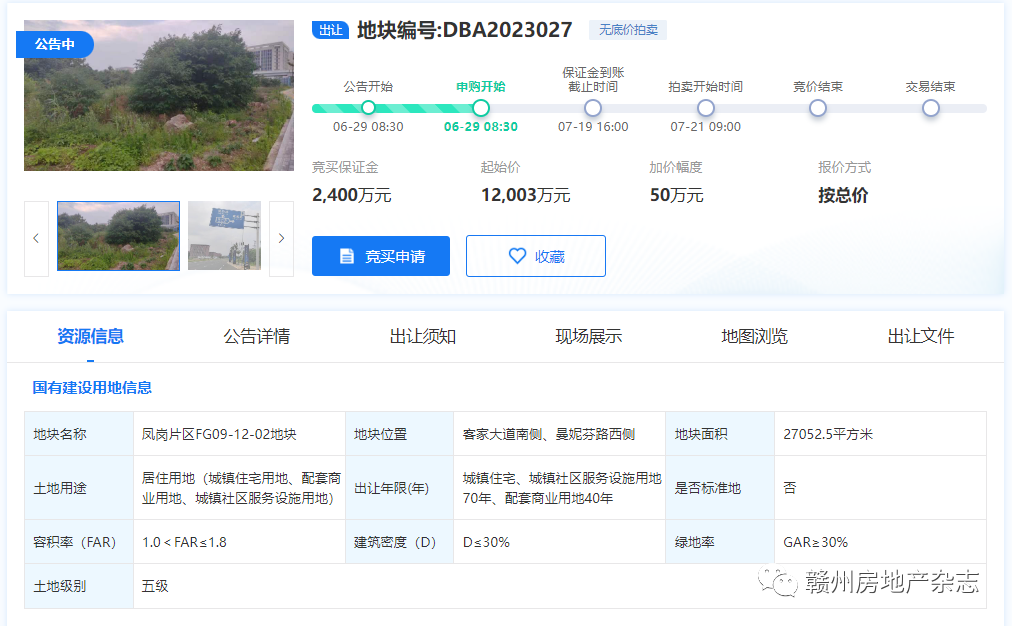1012x626 pixels.
Task: Click the 出让年限 70年/40年 value cell
Action: click(x=560, y=488)
